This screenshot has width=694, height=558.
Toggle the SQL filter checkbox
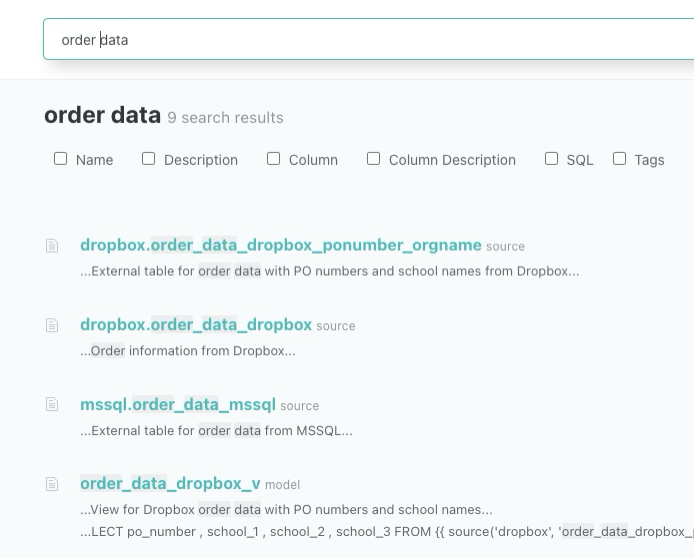point(551,158)
